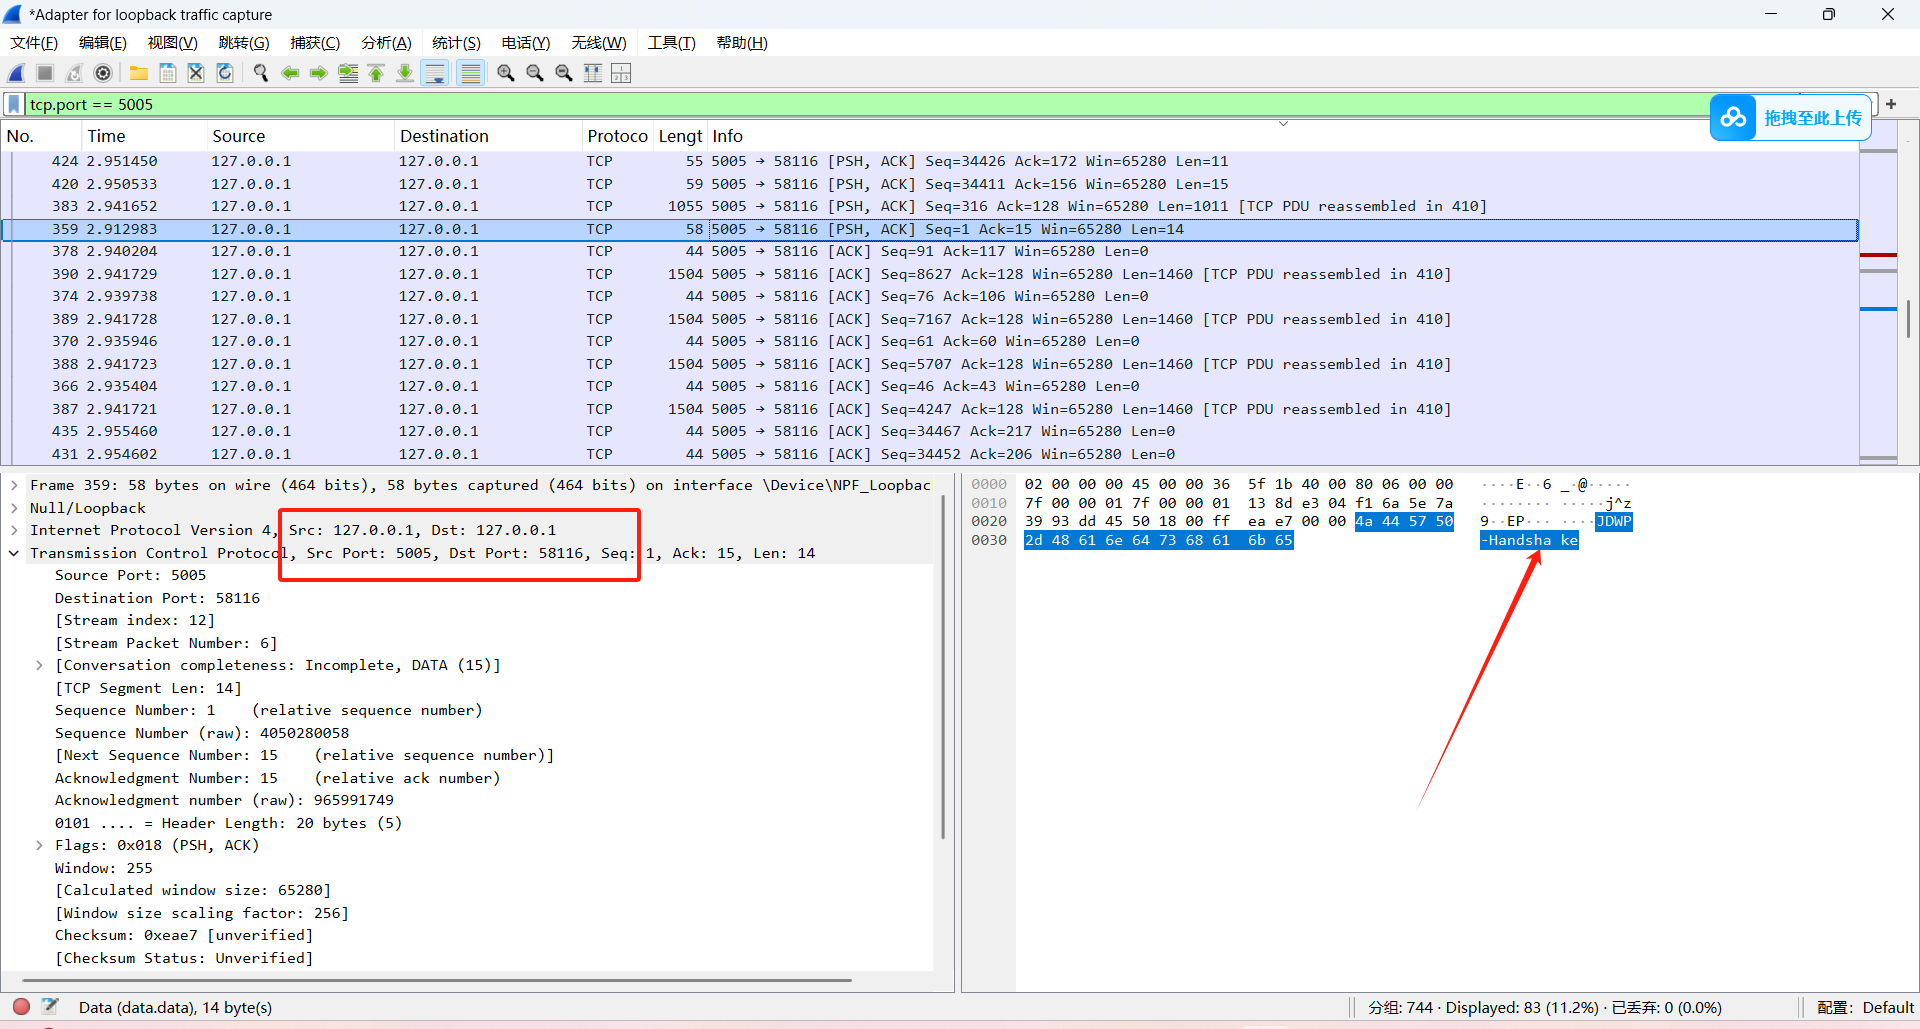Click the open capture file folder icon
Viewport: 1920px width, 1029px height.
pyautogui.click(x=139, y=73)
